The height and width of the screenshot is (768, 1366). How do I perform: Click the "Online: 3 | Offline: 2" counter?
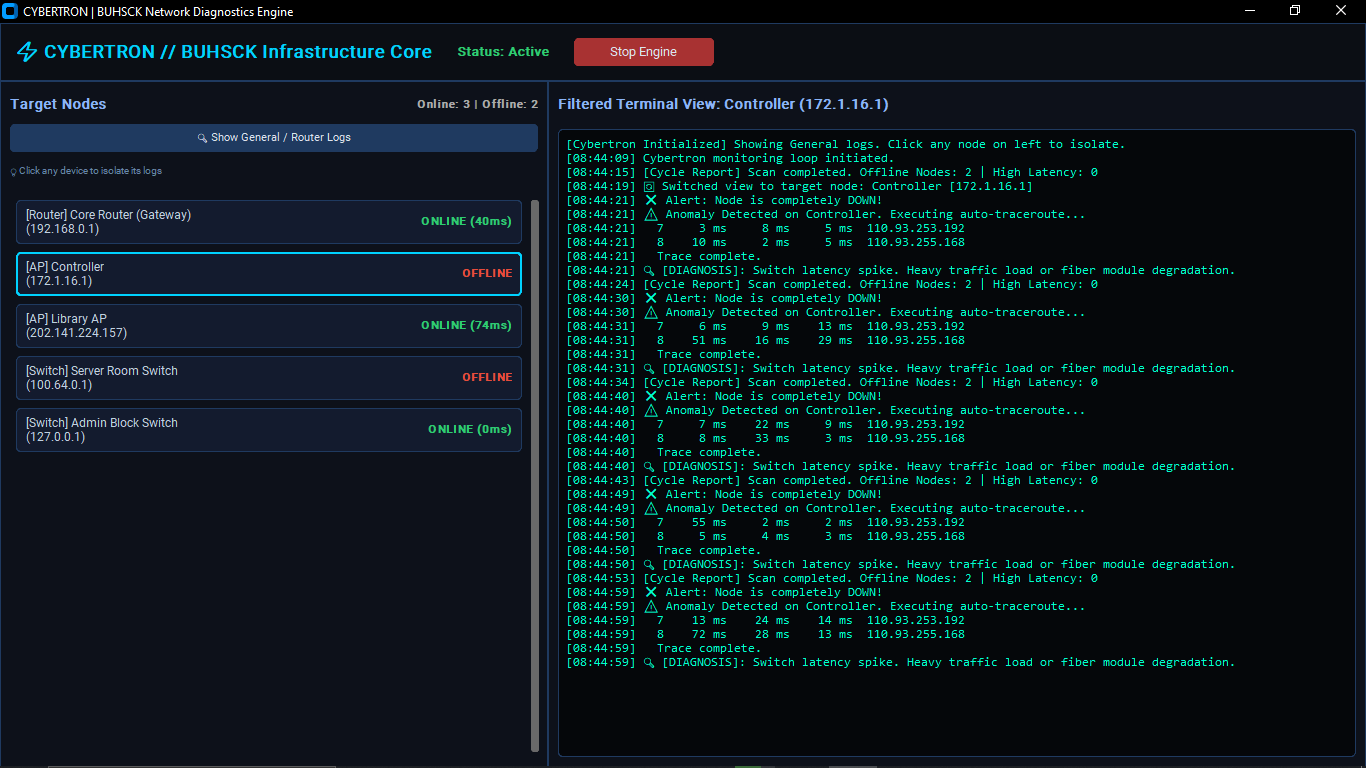click(477, 104)
